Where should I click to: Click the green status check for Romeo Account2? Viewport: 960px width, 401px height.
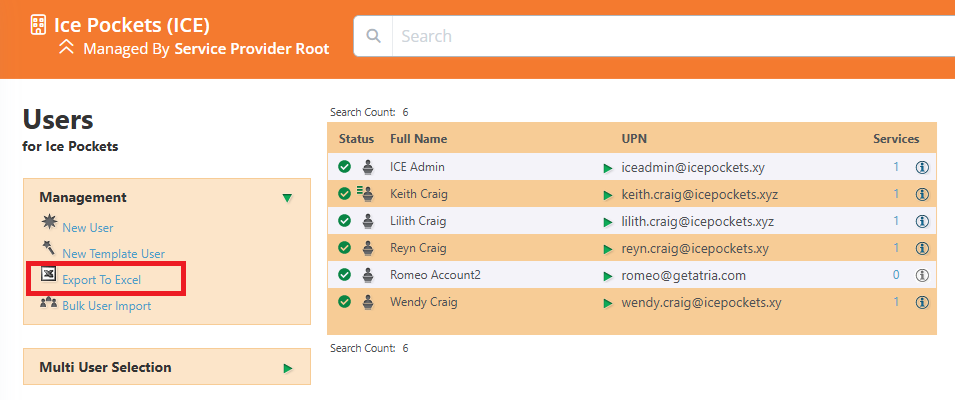(345, 275)
